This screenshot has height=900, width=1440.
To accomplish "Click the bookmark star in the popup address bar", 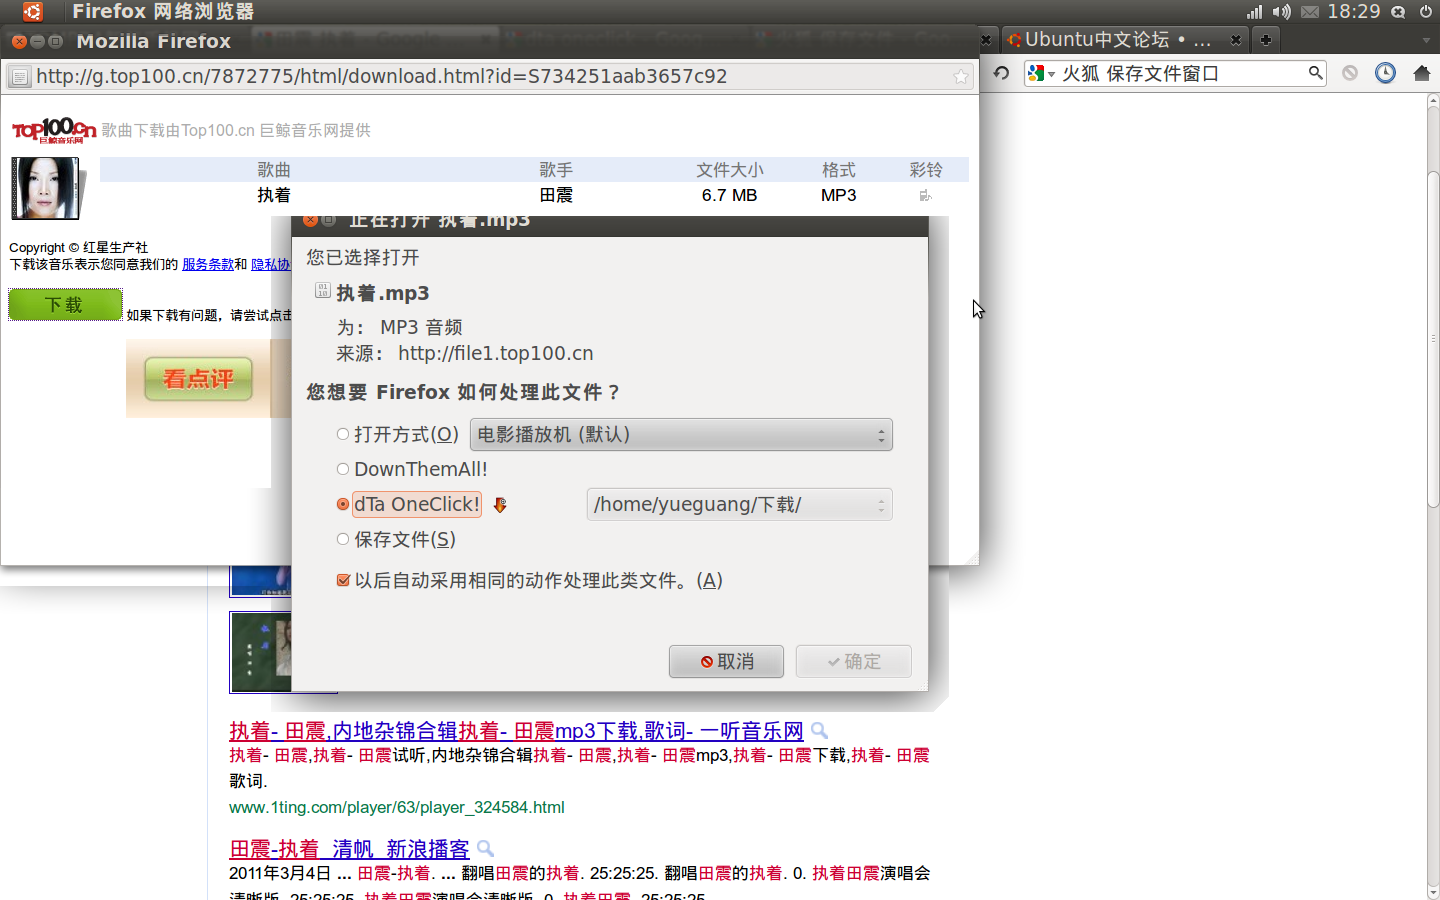I will [961, 77].
